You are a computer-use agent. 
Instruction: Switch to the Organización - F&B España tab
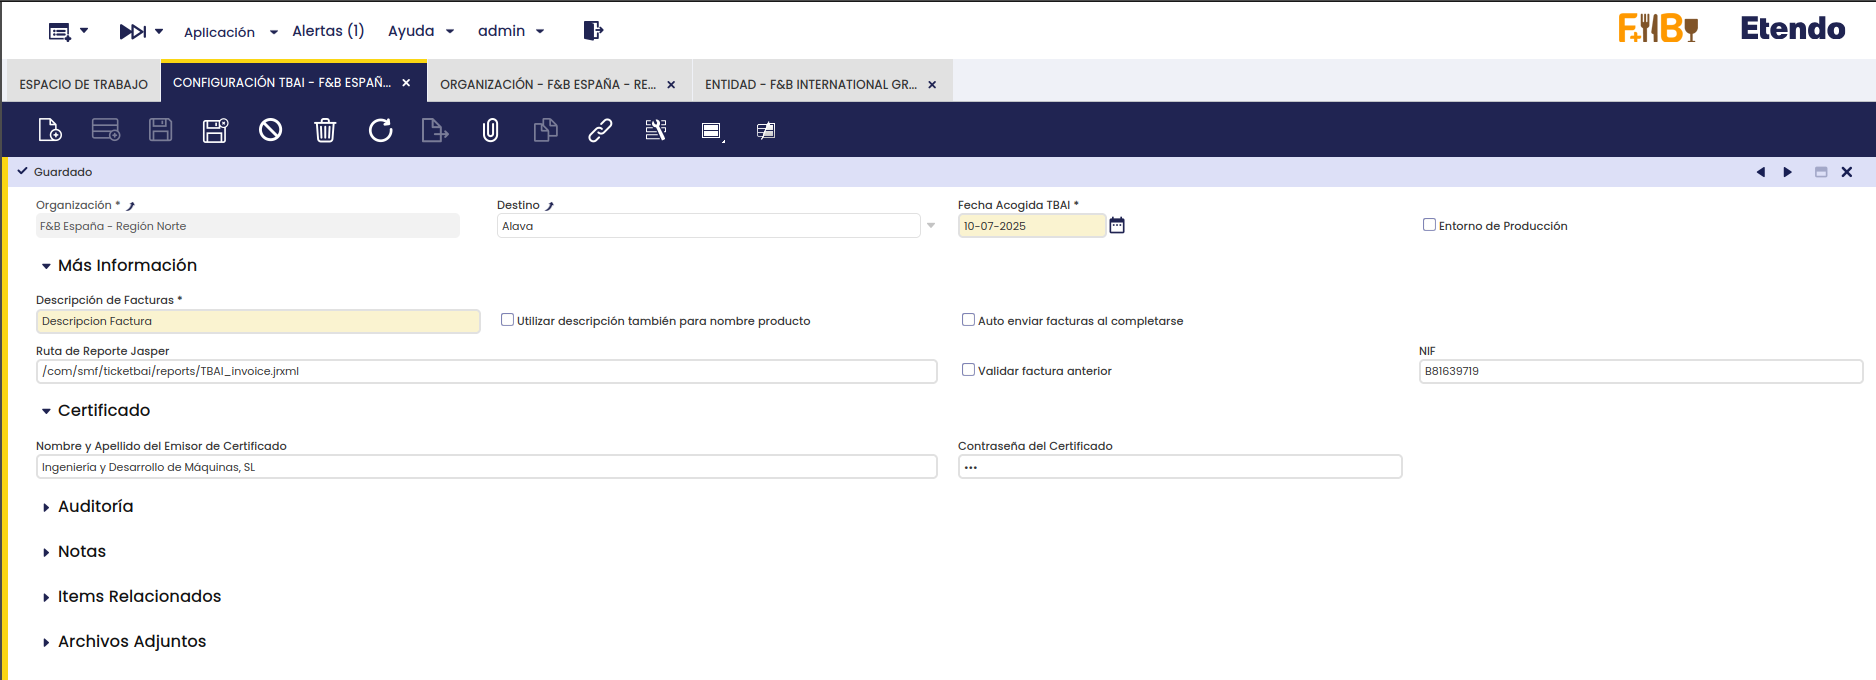pyautogui.click(x=548, y=85)
